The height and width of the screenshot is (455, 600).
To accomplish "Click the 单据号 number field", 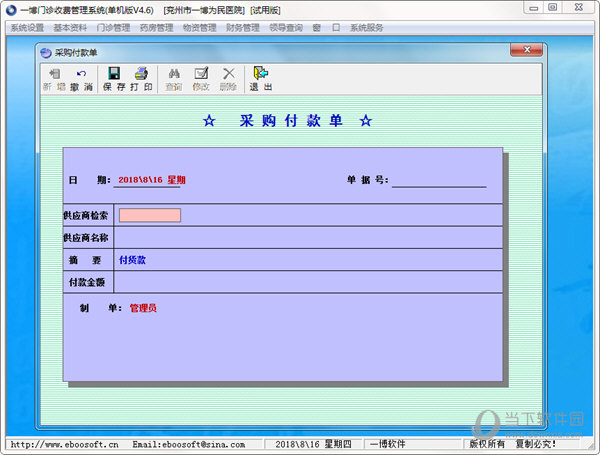I will pyautogui.click(x=438, y=180).
